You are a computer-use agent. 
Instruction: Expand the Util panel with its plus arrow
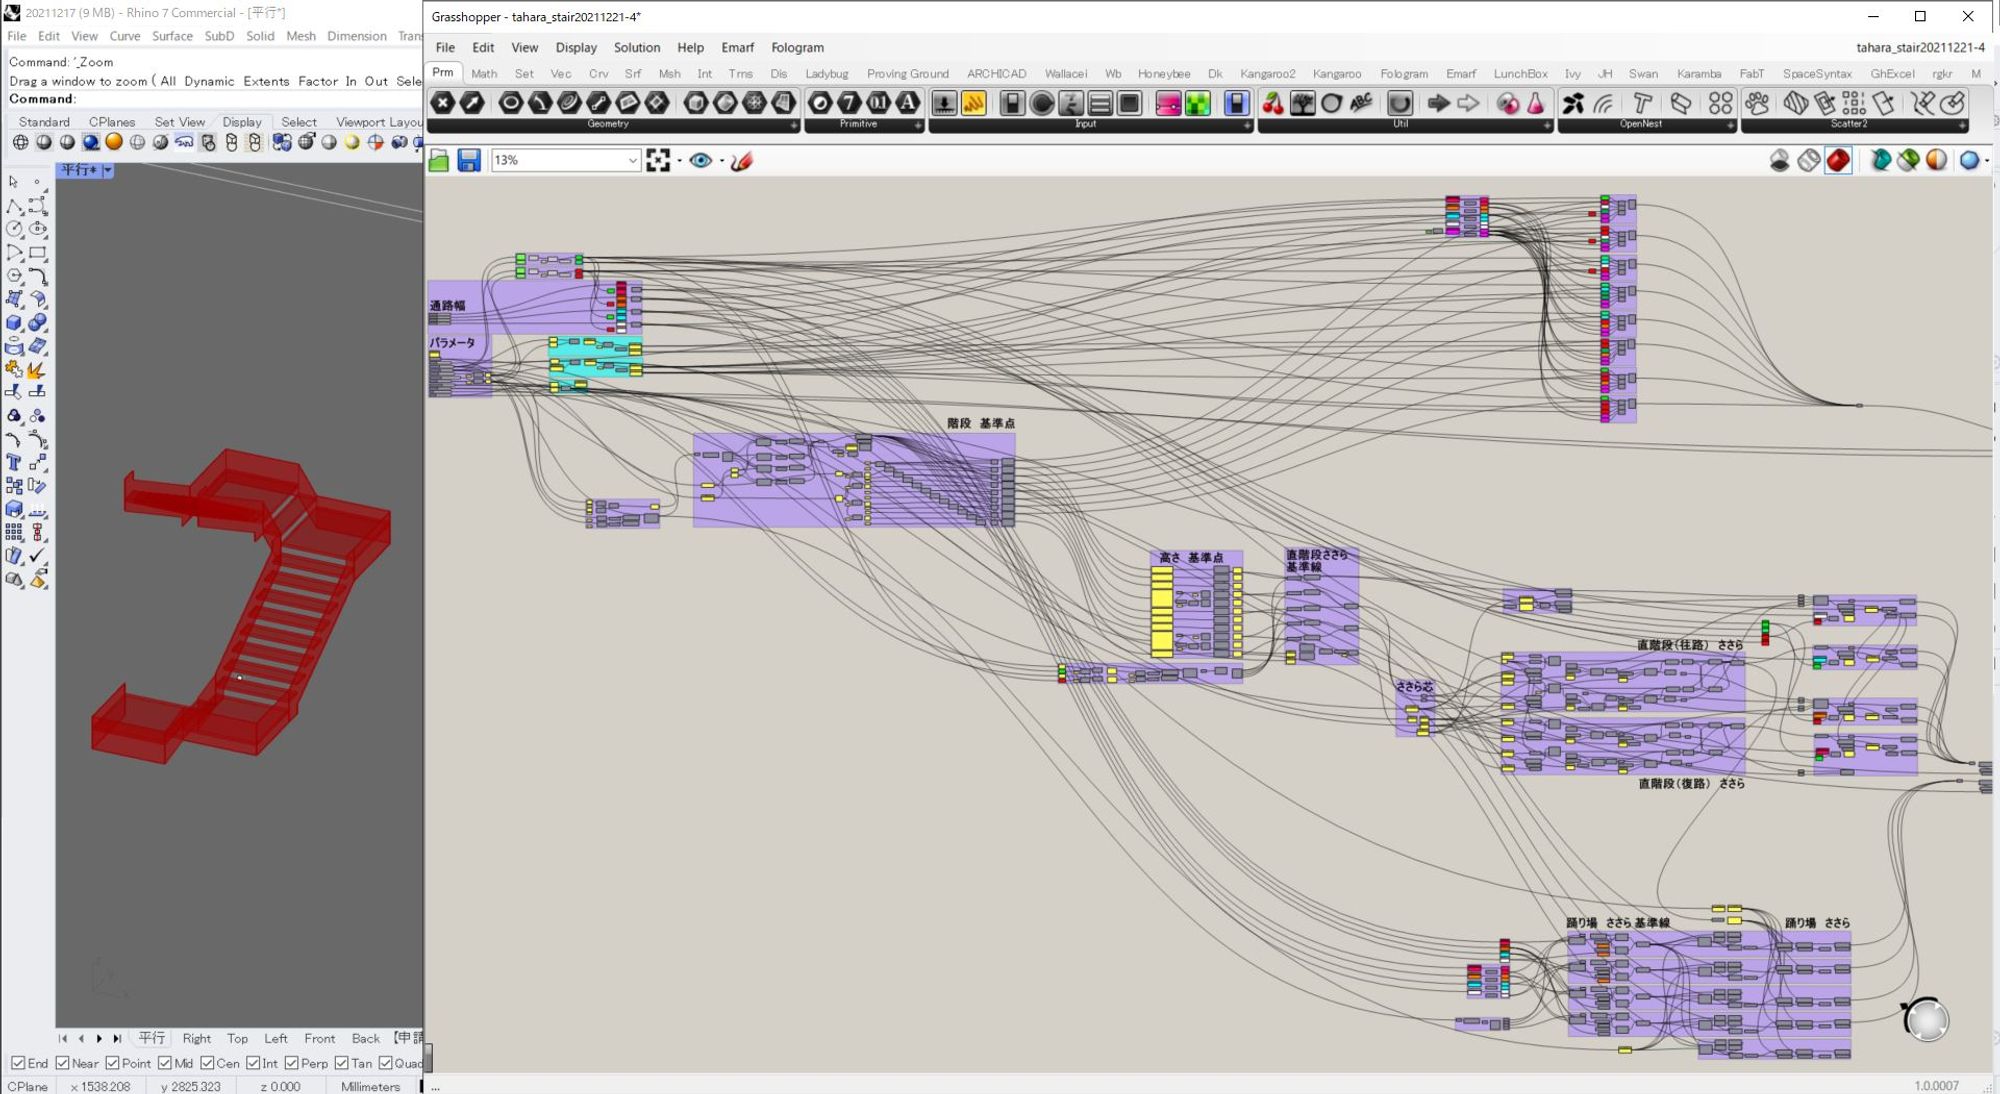pyautogui.click(x=1546, y=125)
